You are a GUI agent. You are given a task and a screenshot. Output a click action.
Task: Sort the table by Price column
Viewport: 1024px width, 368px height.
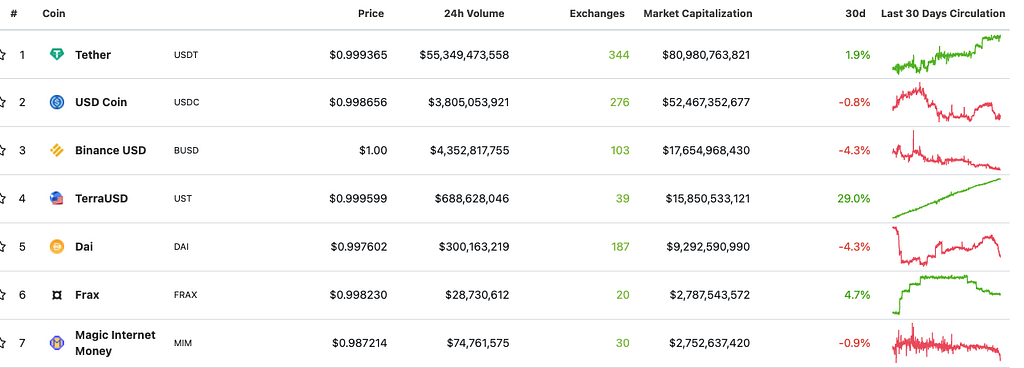(x=371, y=13)
